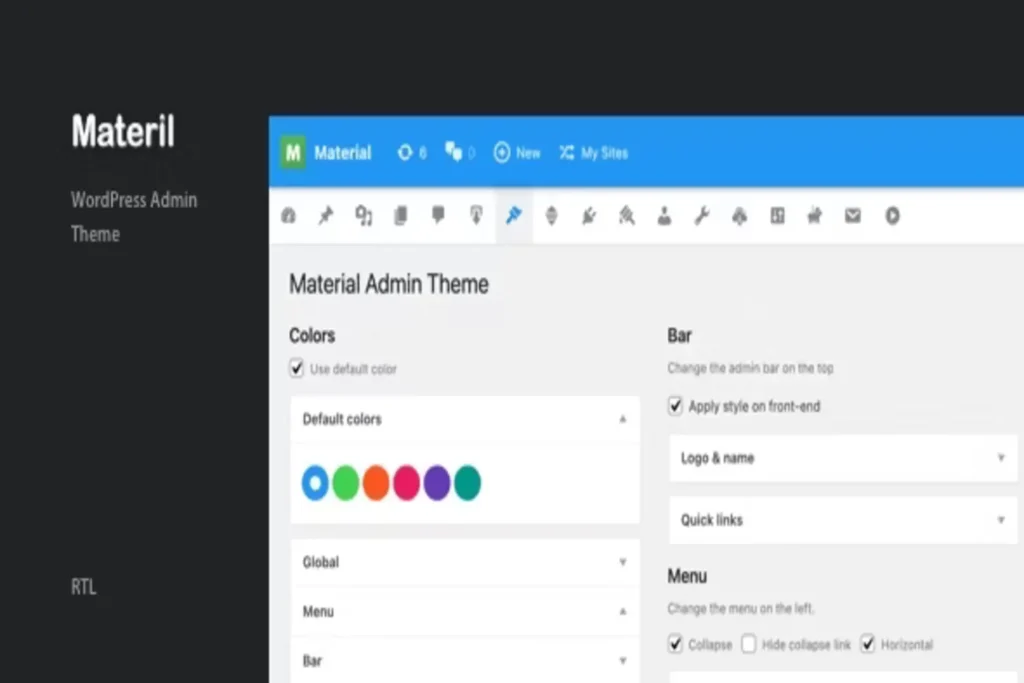The width and height of the screenshot is (1024, 683).
Task: Expand the Quick links panel
Action: tap(842, 520)
